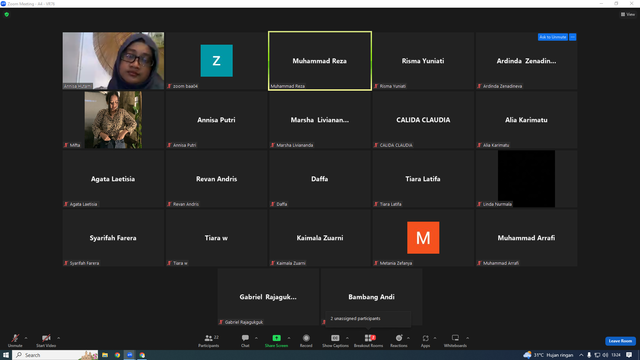
Task: Open Whiteboards
Action: [x=455, y=340]
